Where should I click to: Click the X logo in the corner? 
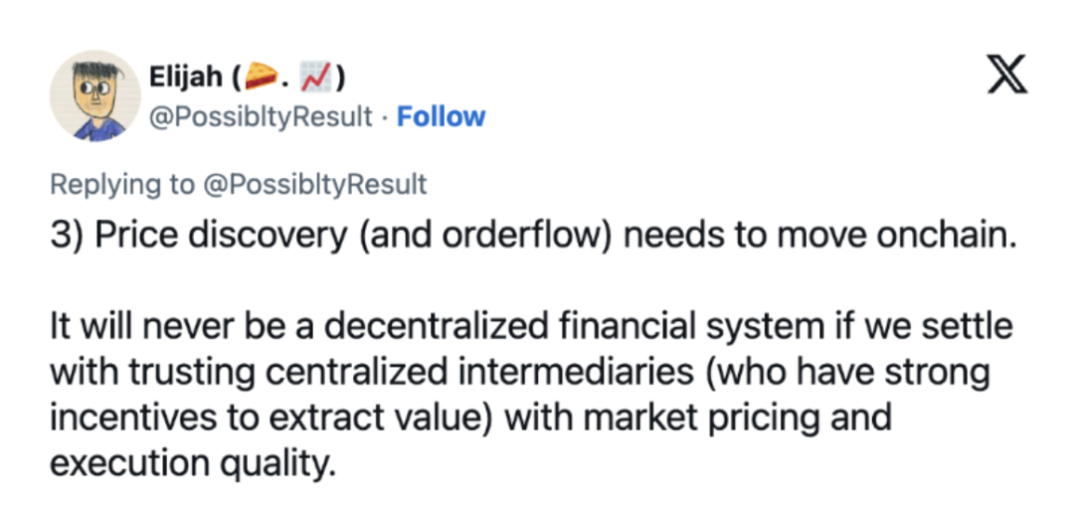(x=1007, y=75)
